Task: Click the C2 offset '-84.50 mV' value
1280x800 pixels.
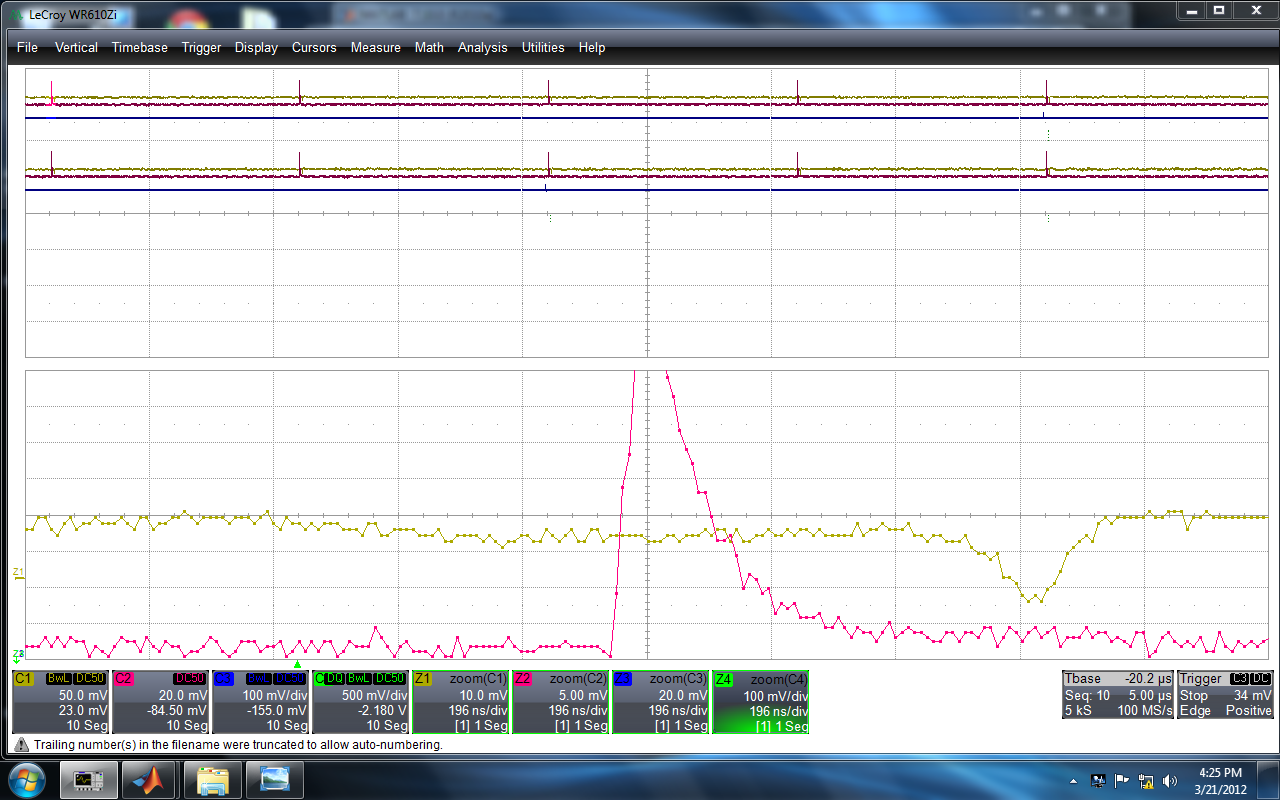Action: 175,711
